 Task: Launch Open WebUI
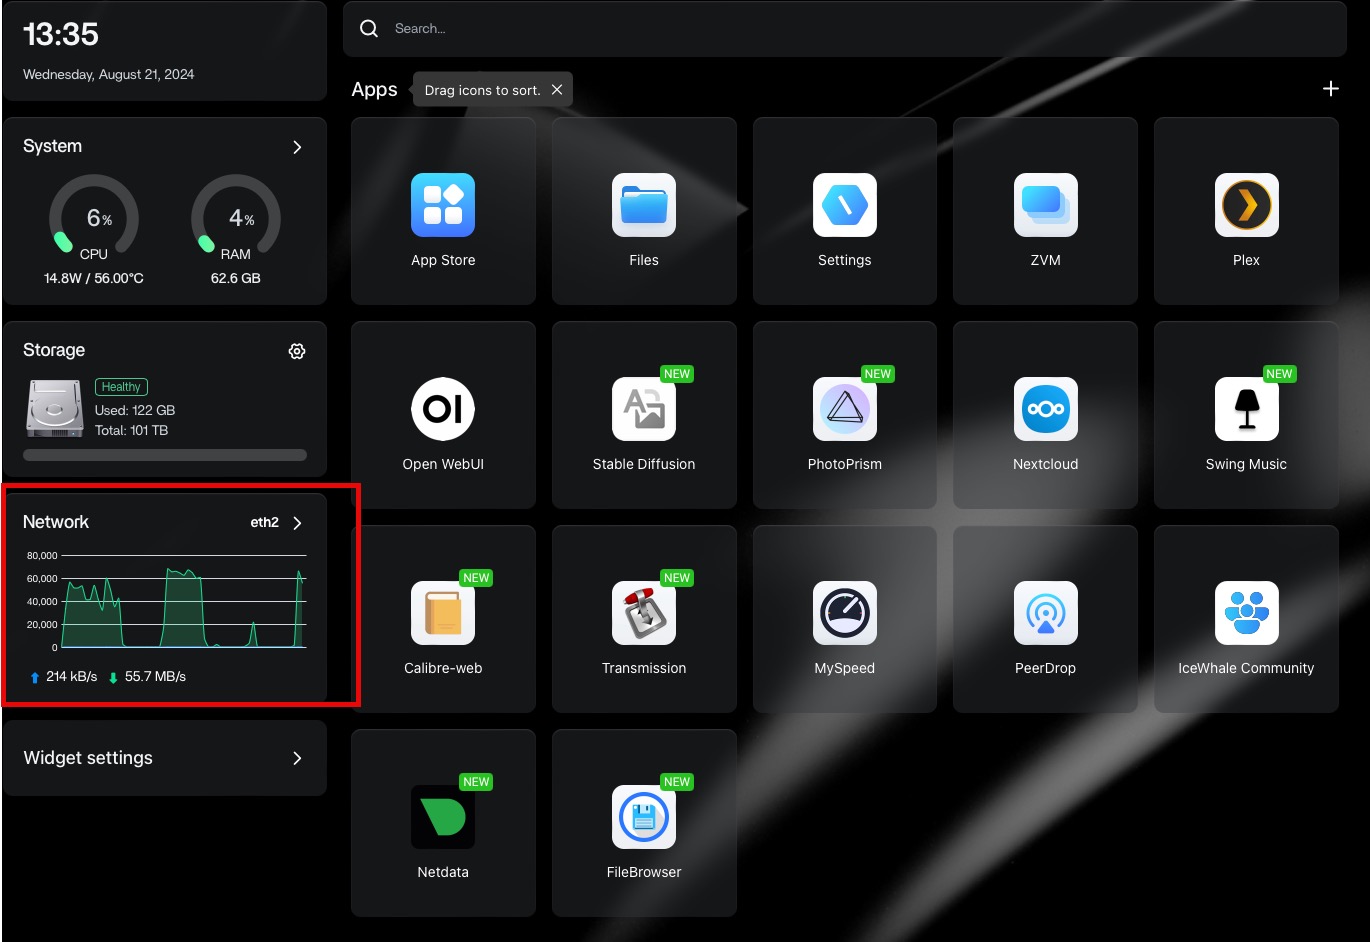[x=443, y=409]
